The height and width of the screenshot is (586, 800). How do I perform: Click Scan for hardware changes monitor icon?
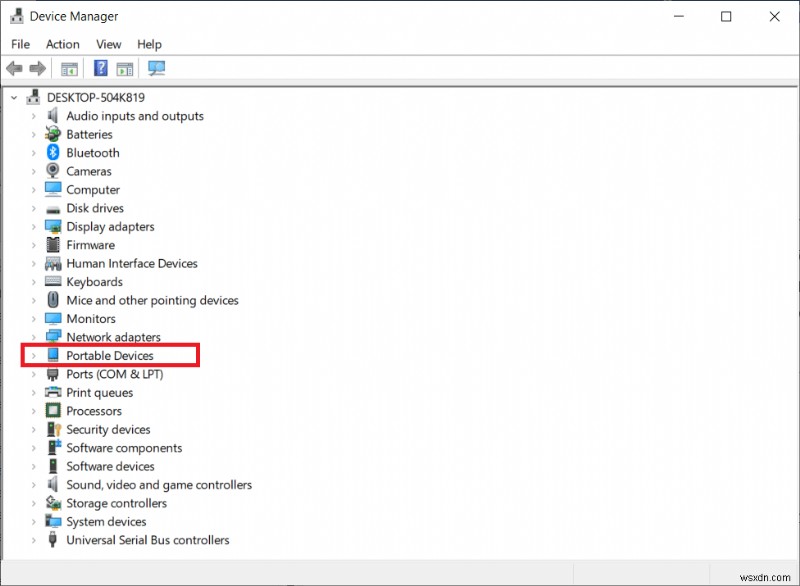pyautogui.click(x=156, y=68)
